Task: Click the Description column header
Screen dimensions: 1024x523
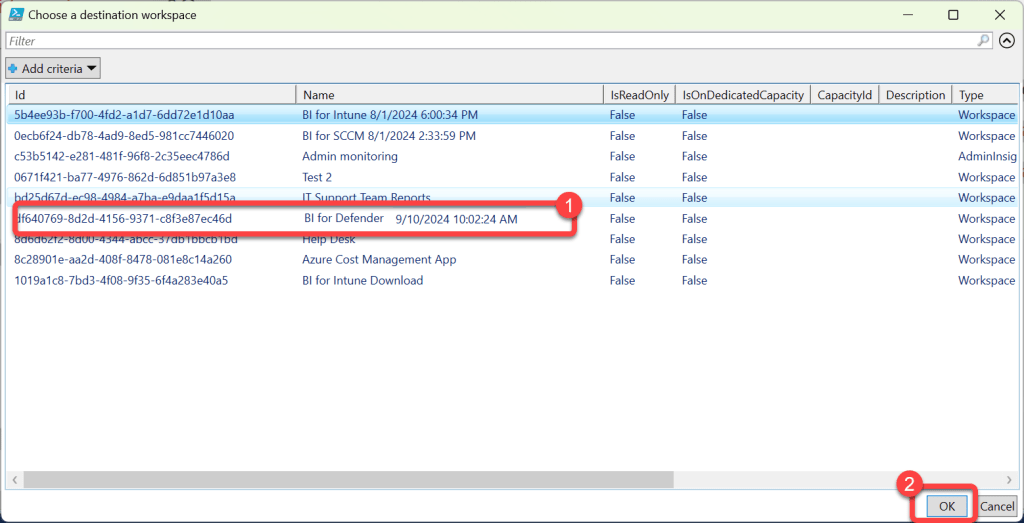Action: click(x=915, y=95)
